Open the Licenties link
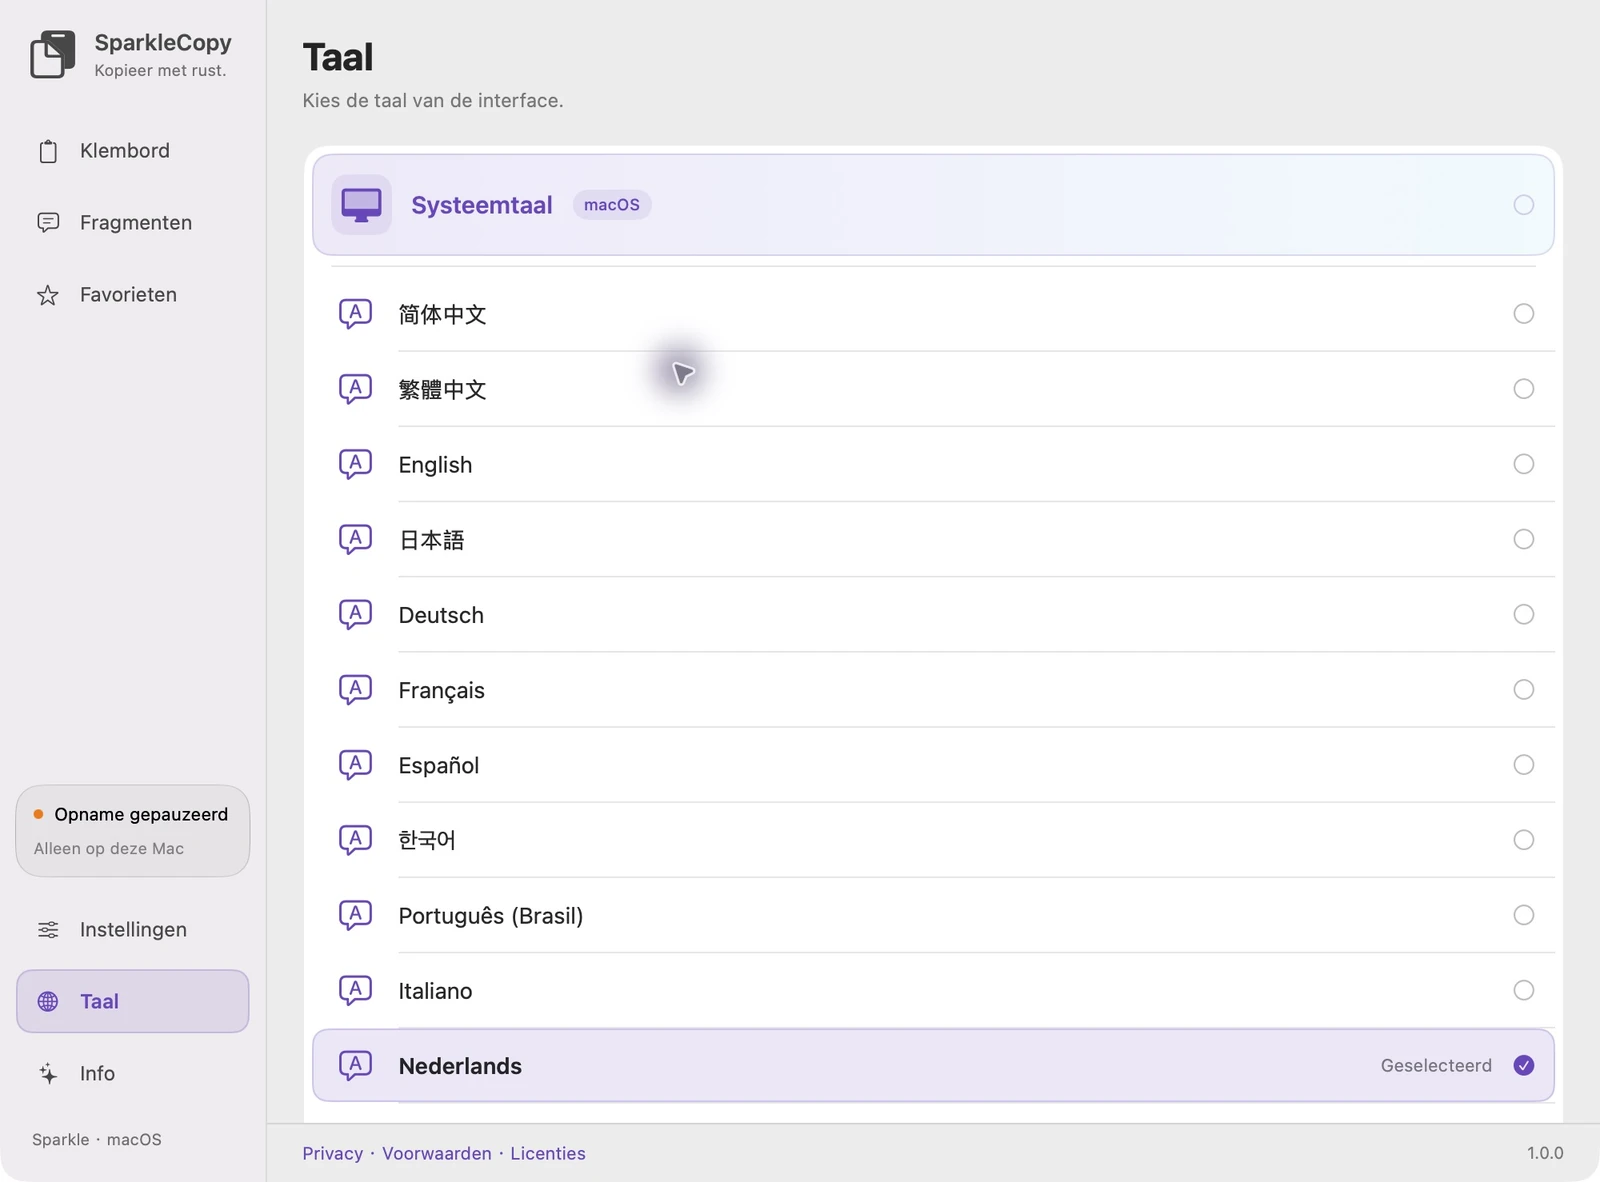The image size is (1600, 1182). 548,1153
